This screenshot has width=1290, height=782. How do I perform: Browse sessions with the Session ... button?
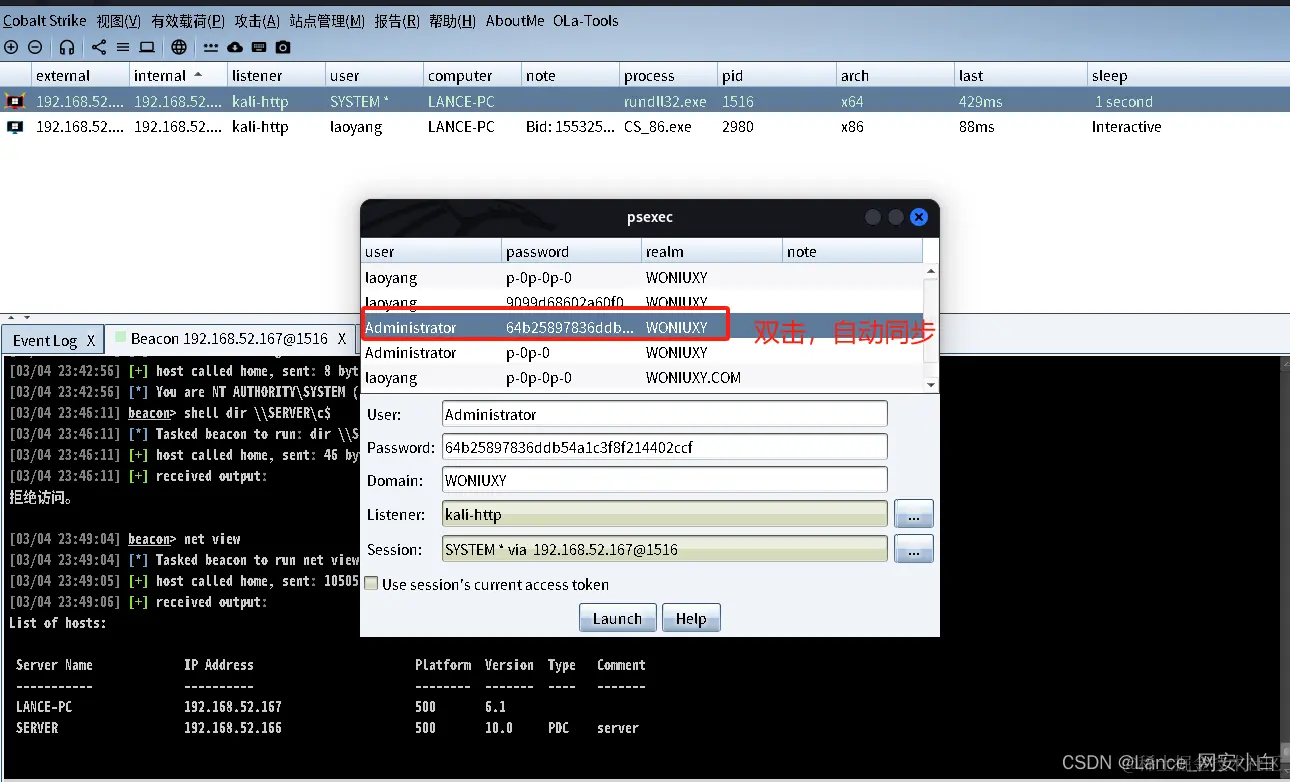[x=913, y=549]
